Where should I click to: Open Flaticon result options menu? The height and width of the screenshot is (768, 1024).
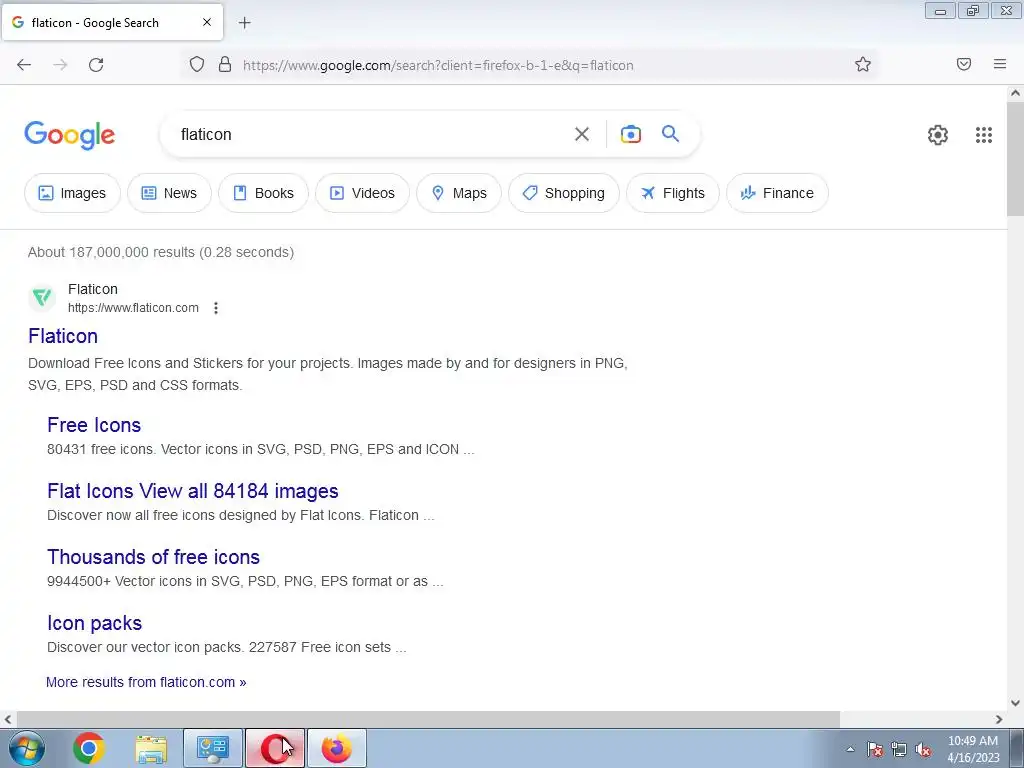(x=216, y=308)
